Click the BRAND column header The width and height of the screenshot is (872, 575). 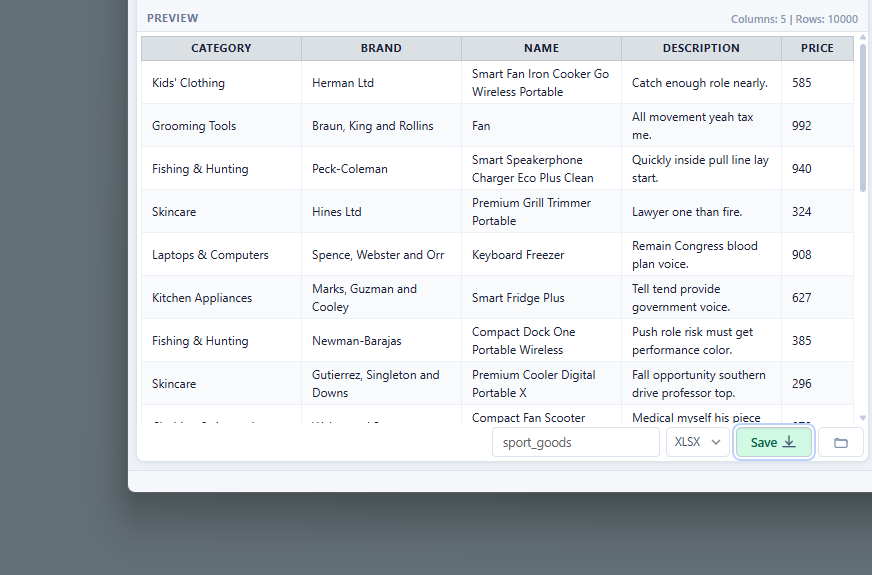pos(382,48)
